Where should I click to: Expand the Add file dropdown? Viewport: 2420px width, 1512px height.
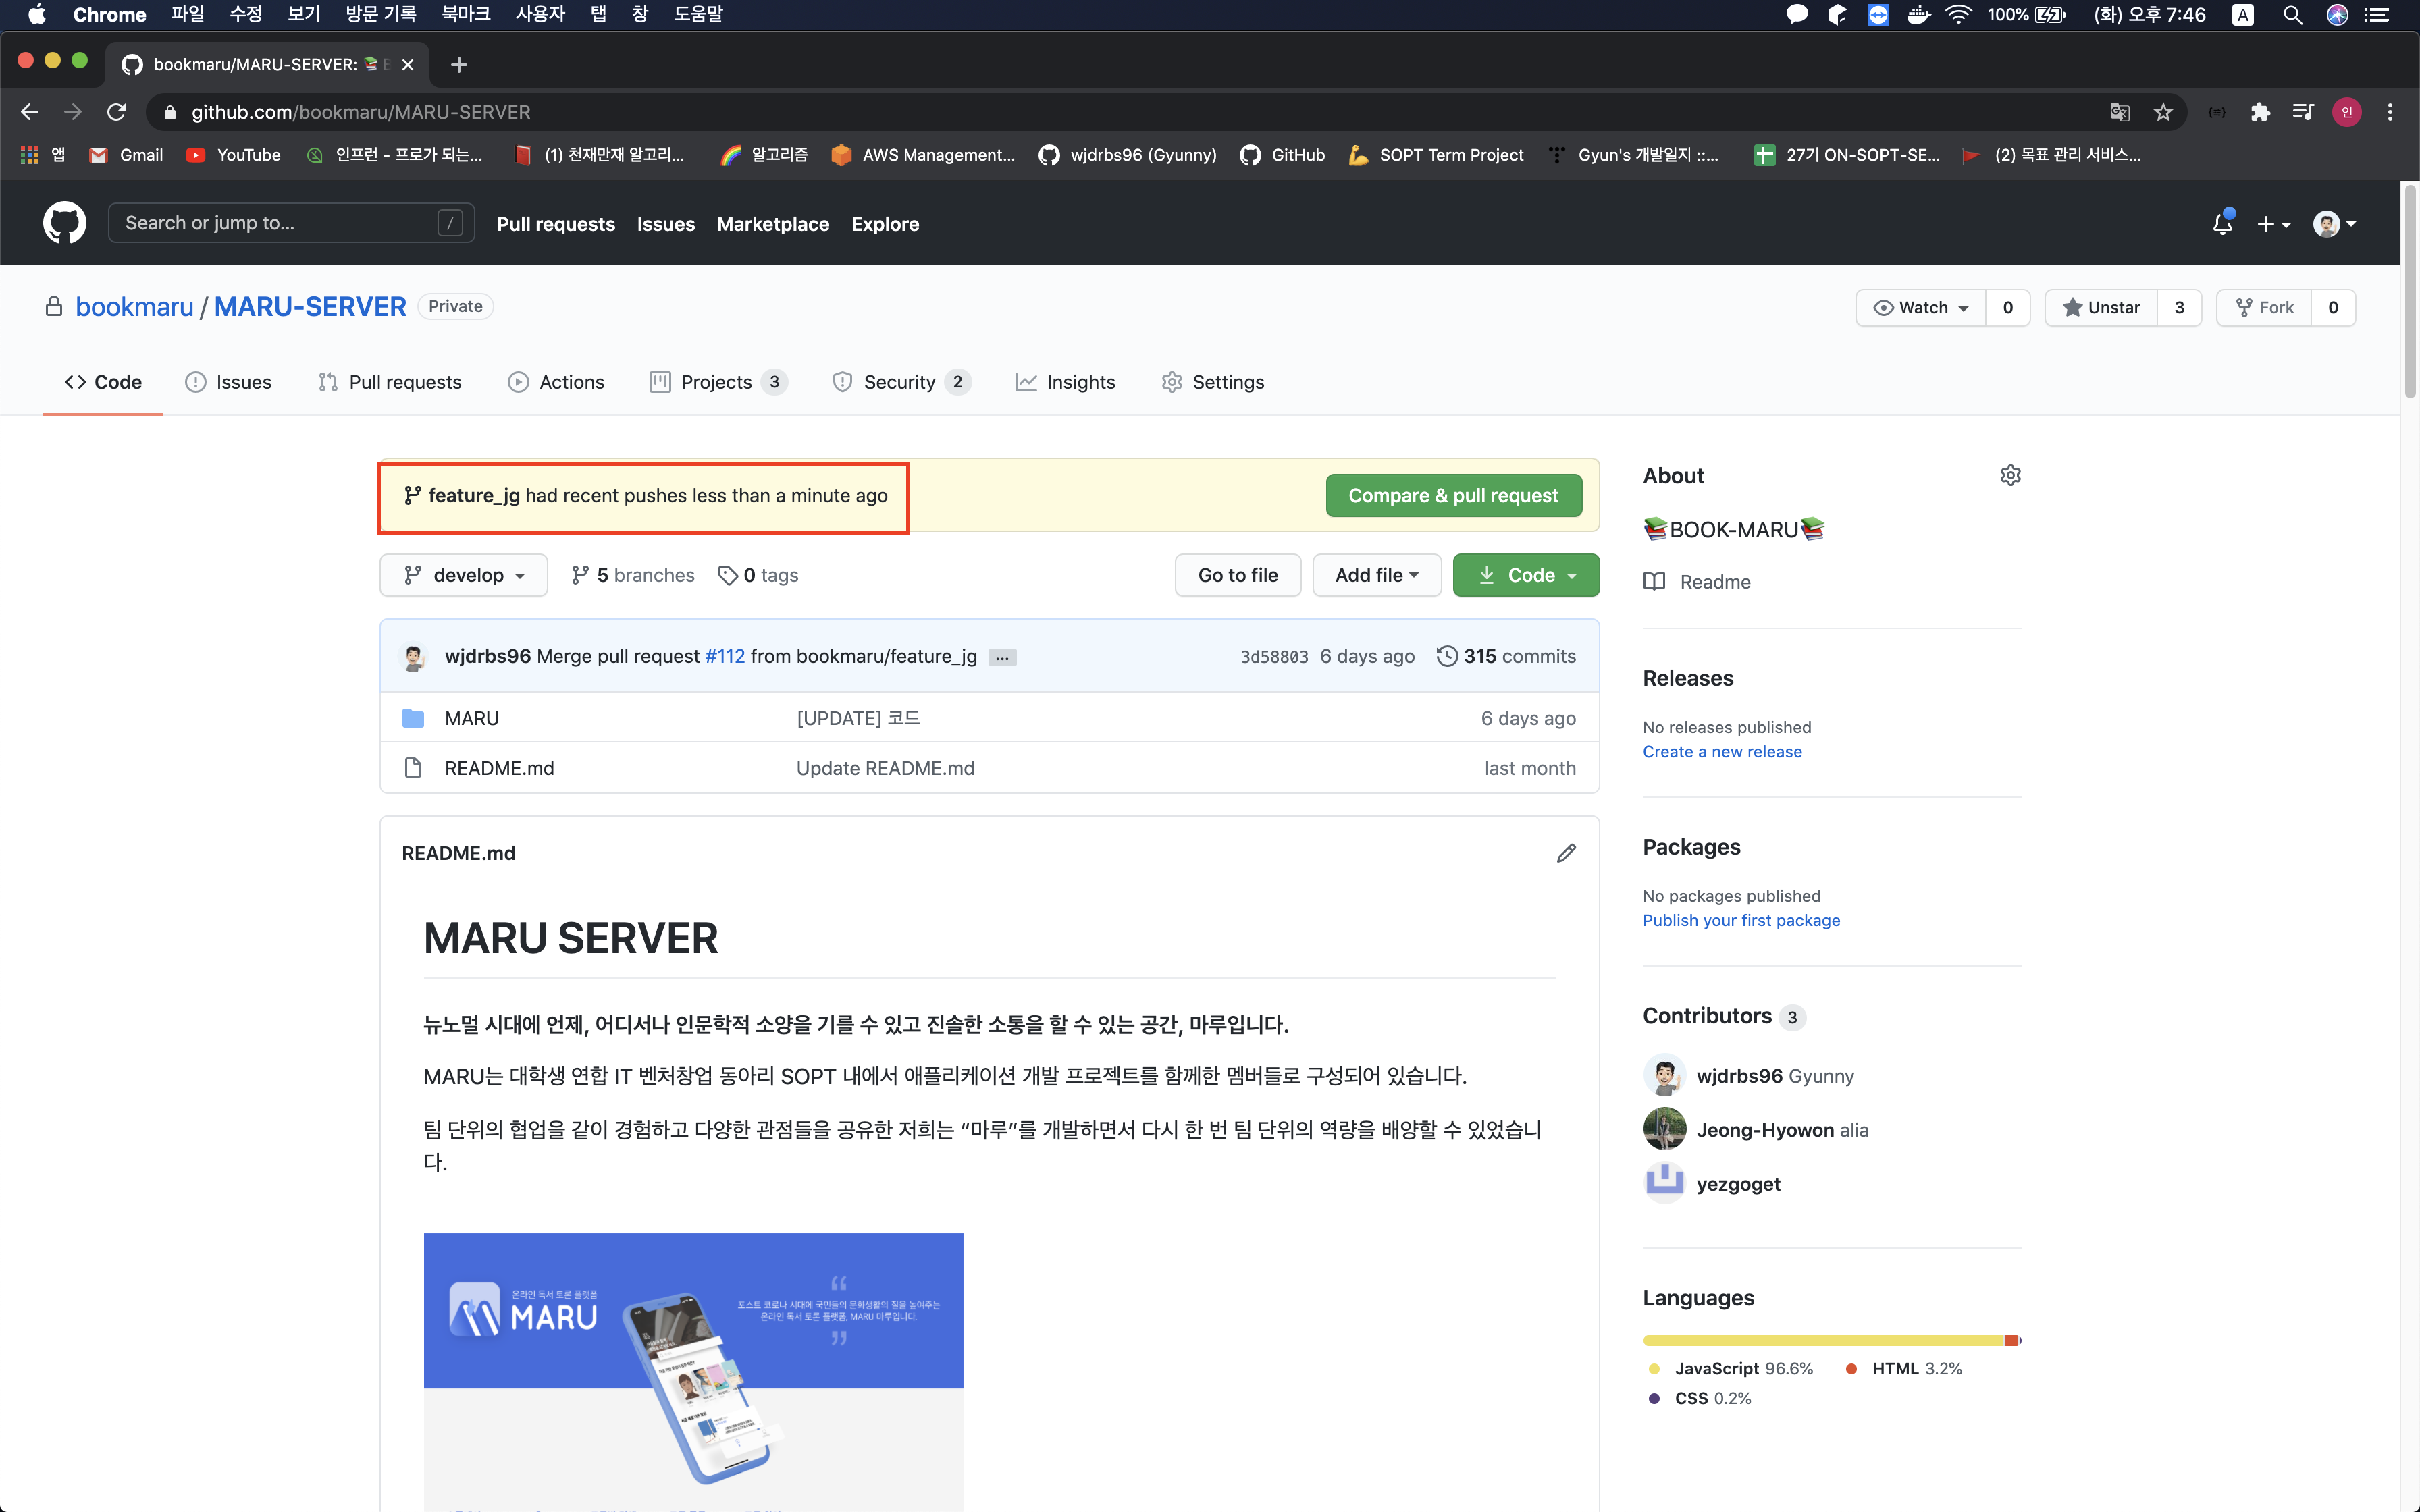click(x=1376, y=575)
